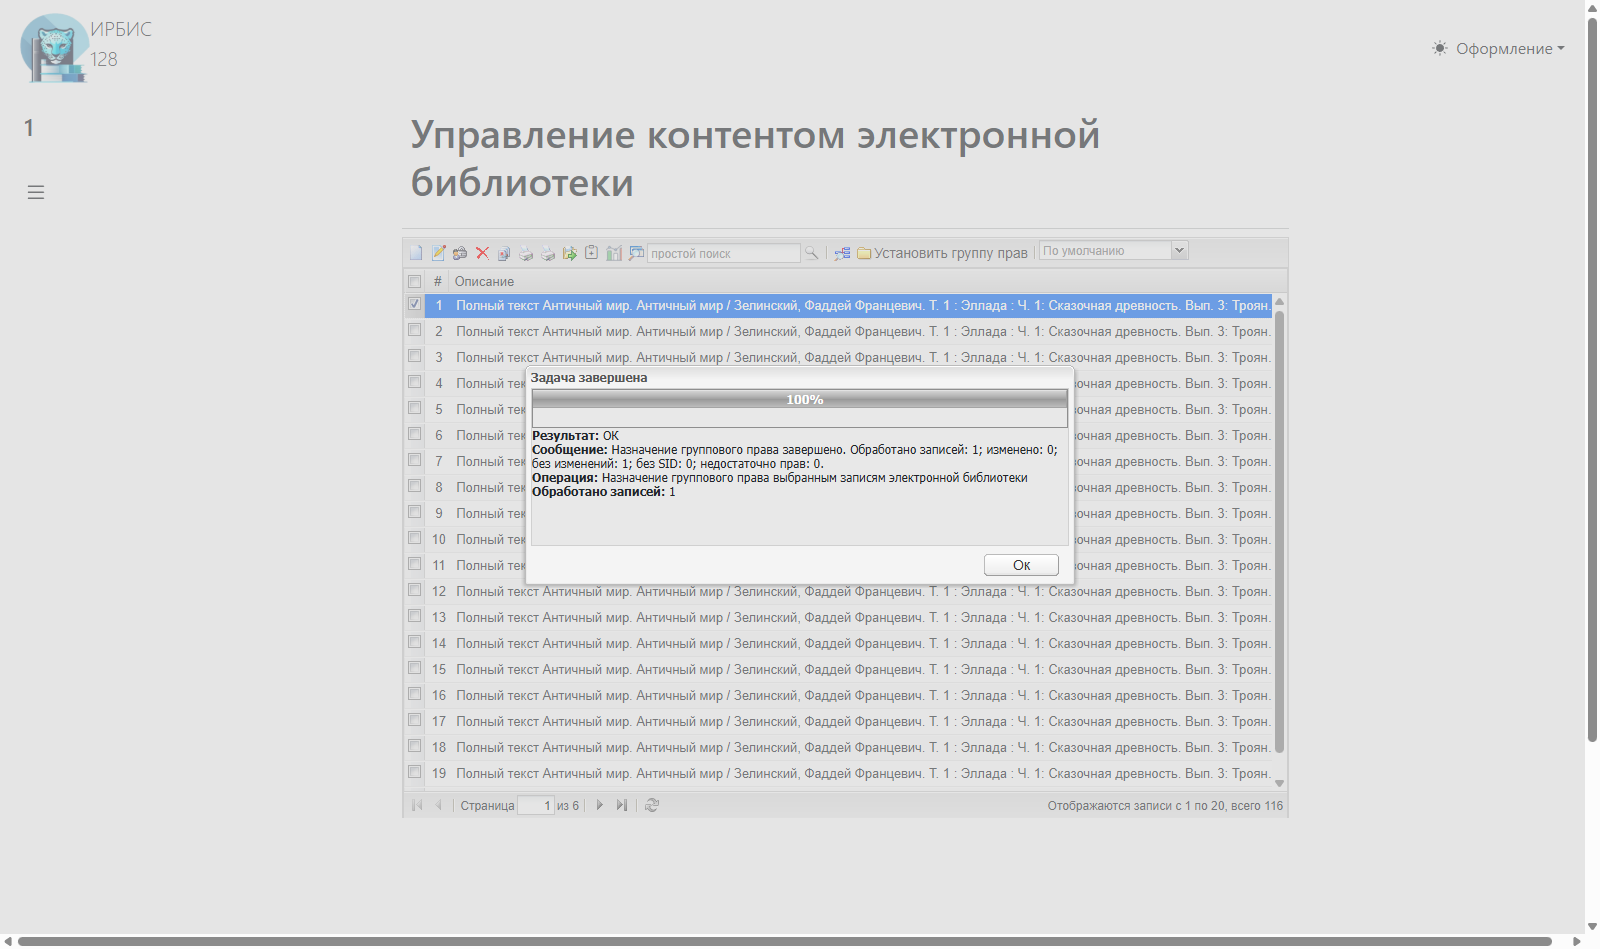
Task: Click the advanced search icon left of search box
Action: 636,253
